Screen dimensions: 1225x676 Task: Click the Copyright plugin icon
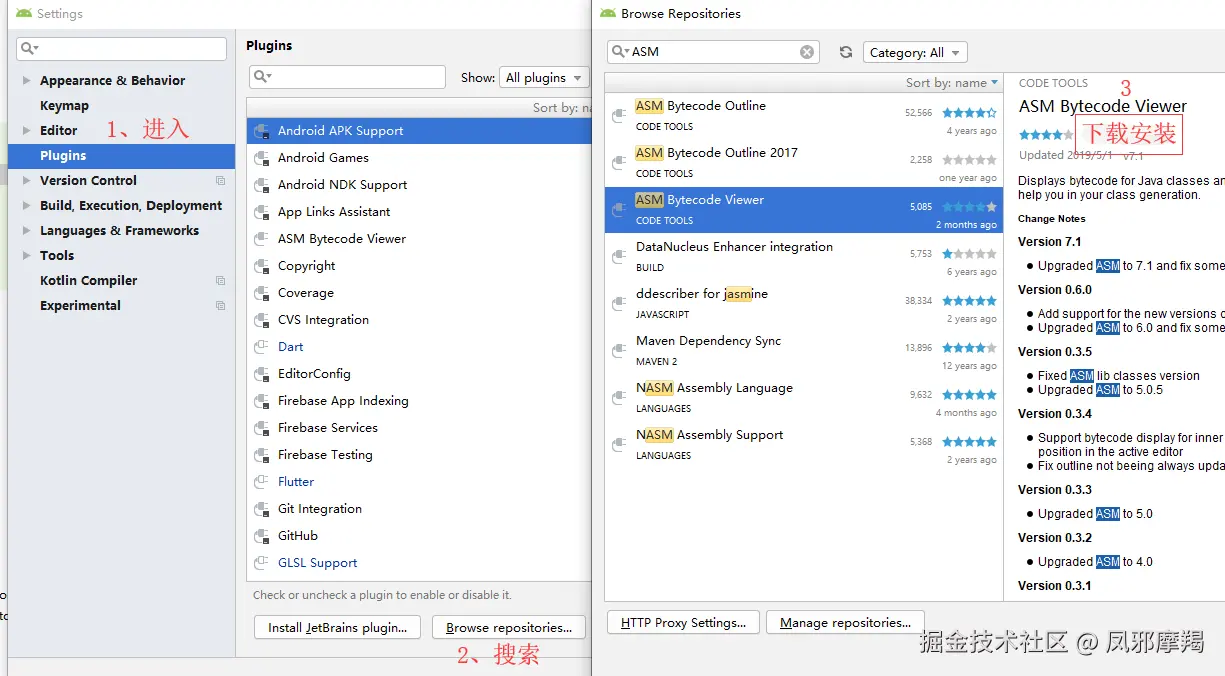coord(261,266)
